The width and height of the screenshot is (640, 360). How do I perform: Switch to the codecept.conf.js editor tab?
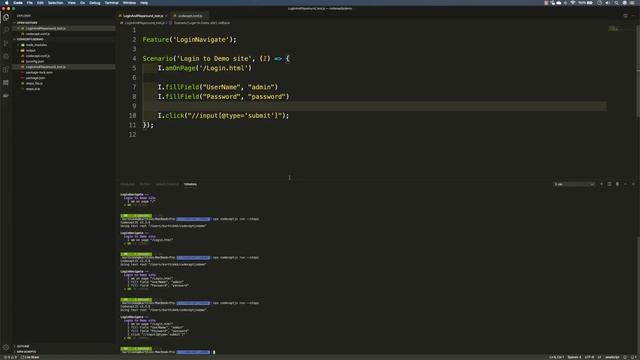pos(190,16)
